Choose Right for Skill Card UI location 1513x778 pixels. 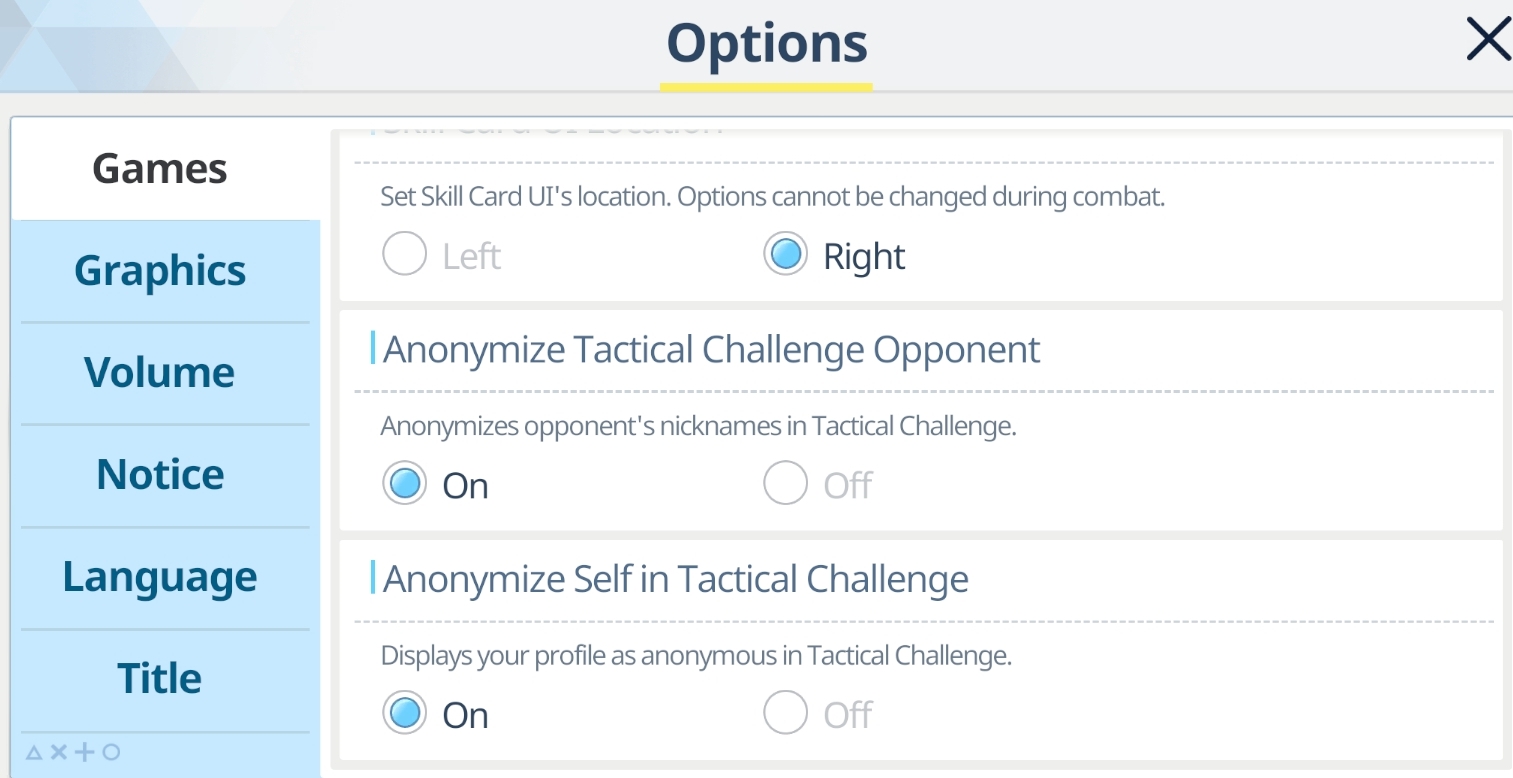[x=785, y=256]
